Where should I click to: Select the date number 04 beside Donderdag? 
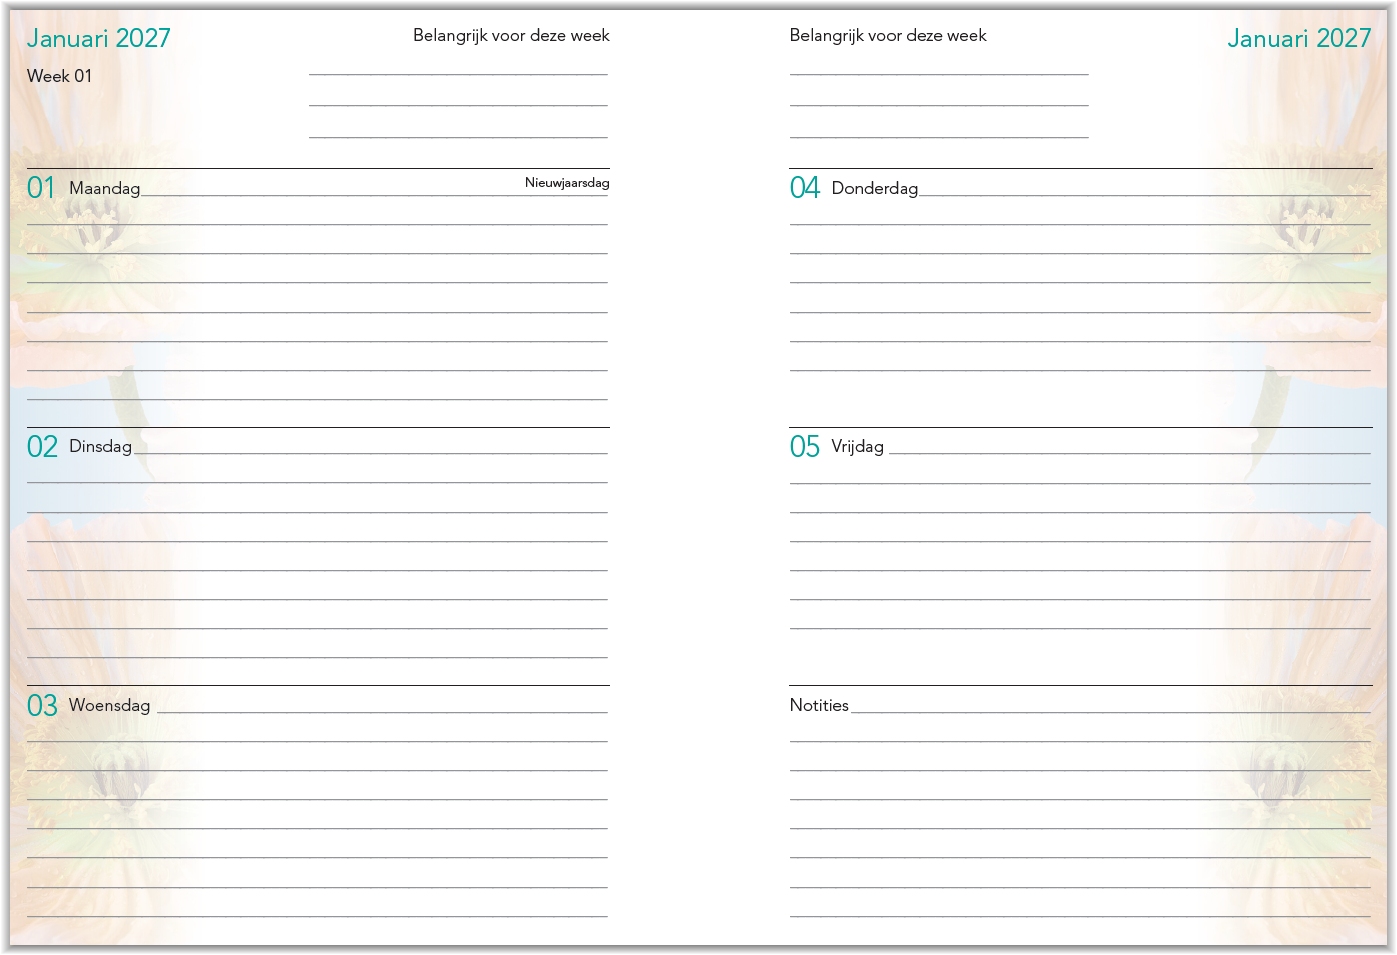click(805, 187)
